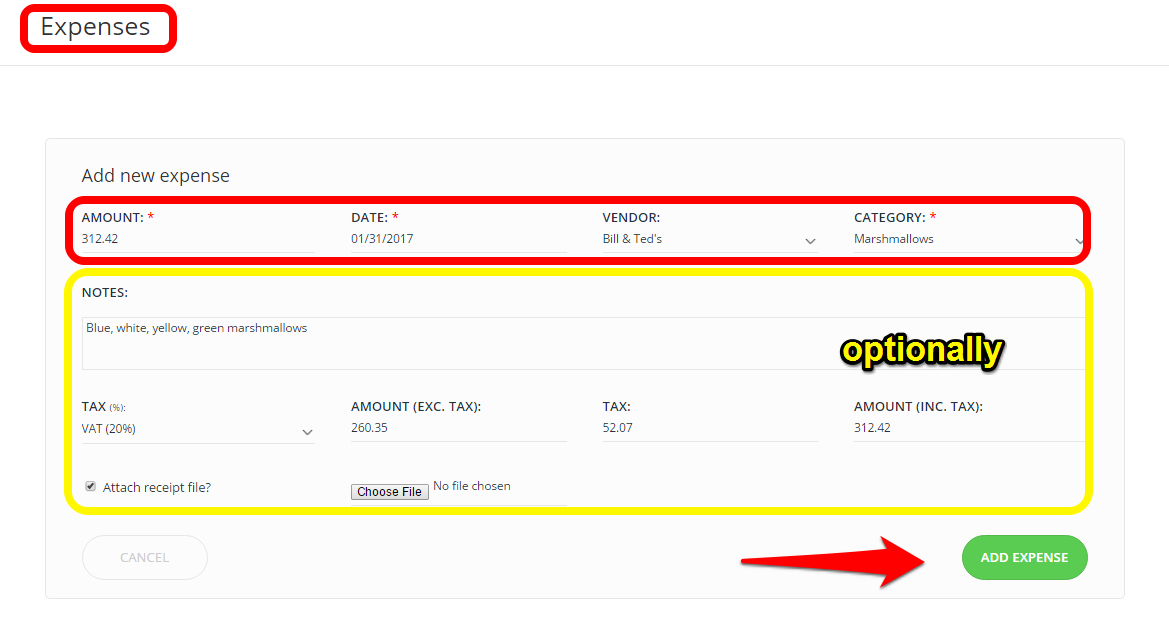Click the Date field showing 01/31/2017
The image size is (1169, 622).
[x=455, y=239]
